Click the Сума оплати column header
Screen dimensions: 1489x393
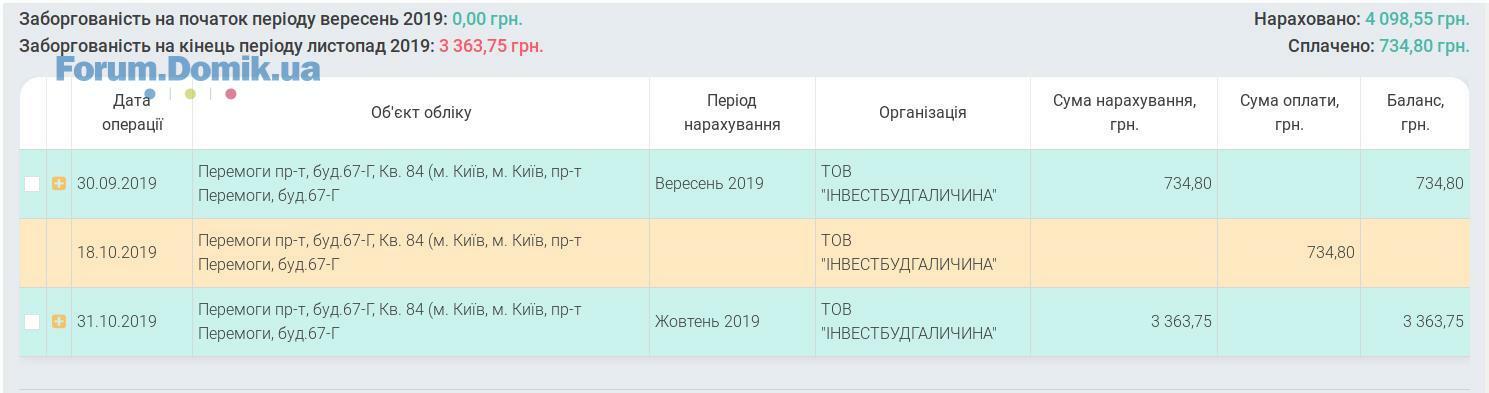pyautogui.click(x=1289, y=113)
